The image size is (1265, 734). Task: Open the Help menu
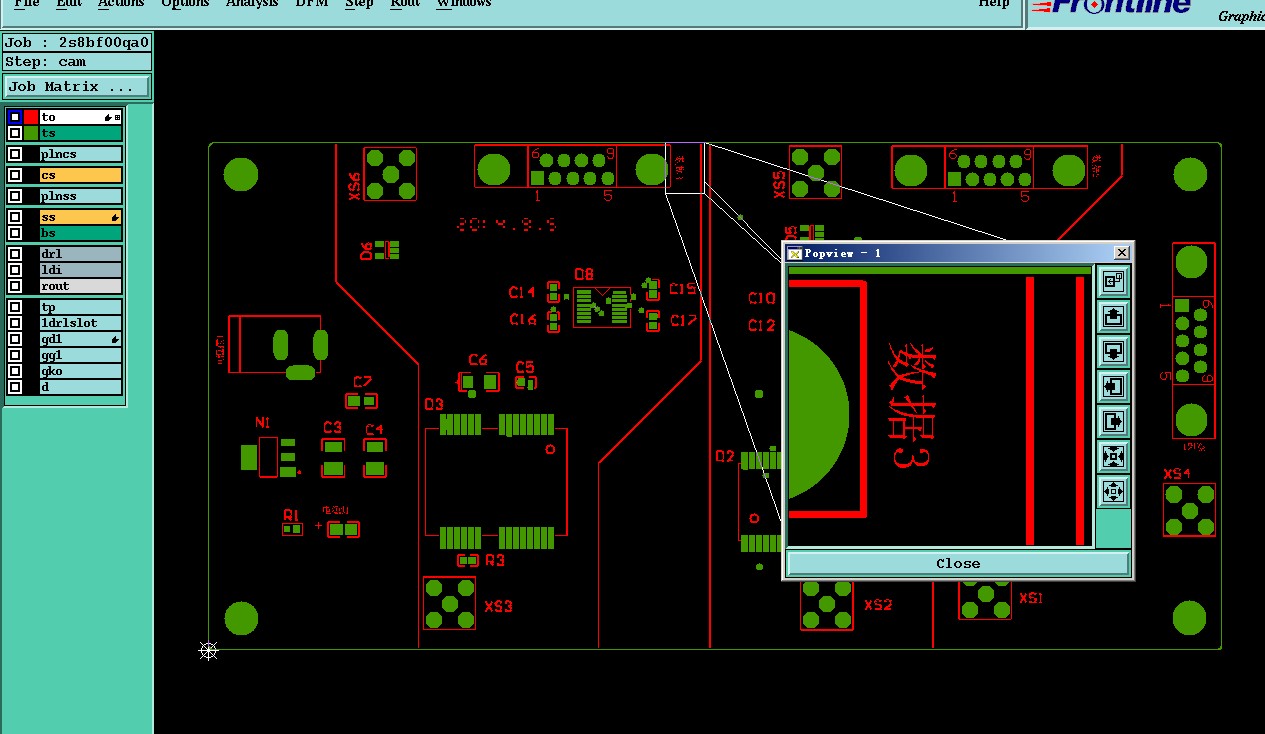(993, 4)
